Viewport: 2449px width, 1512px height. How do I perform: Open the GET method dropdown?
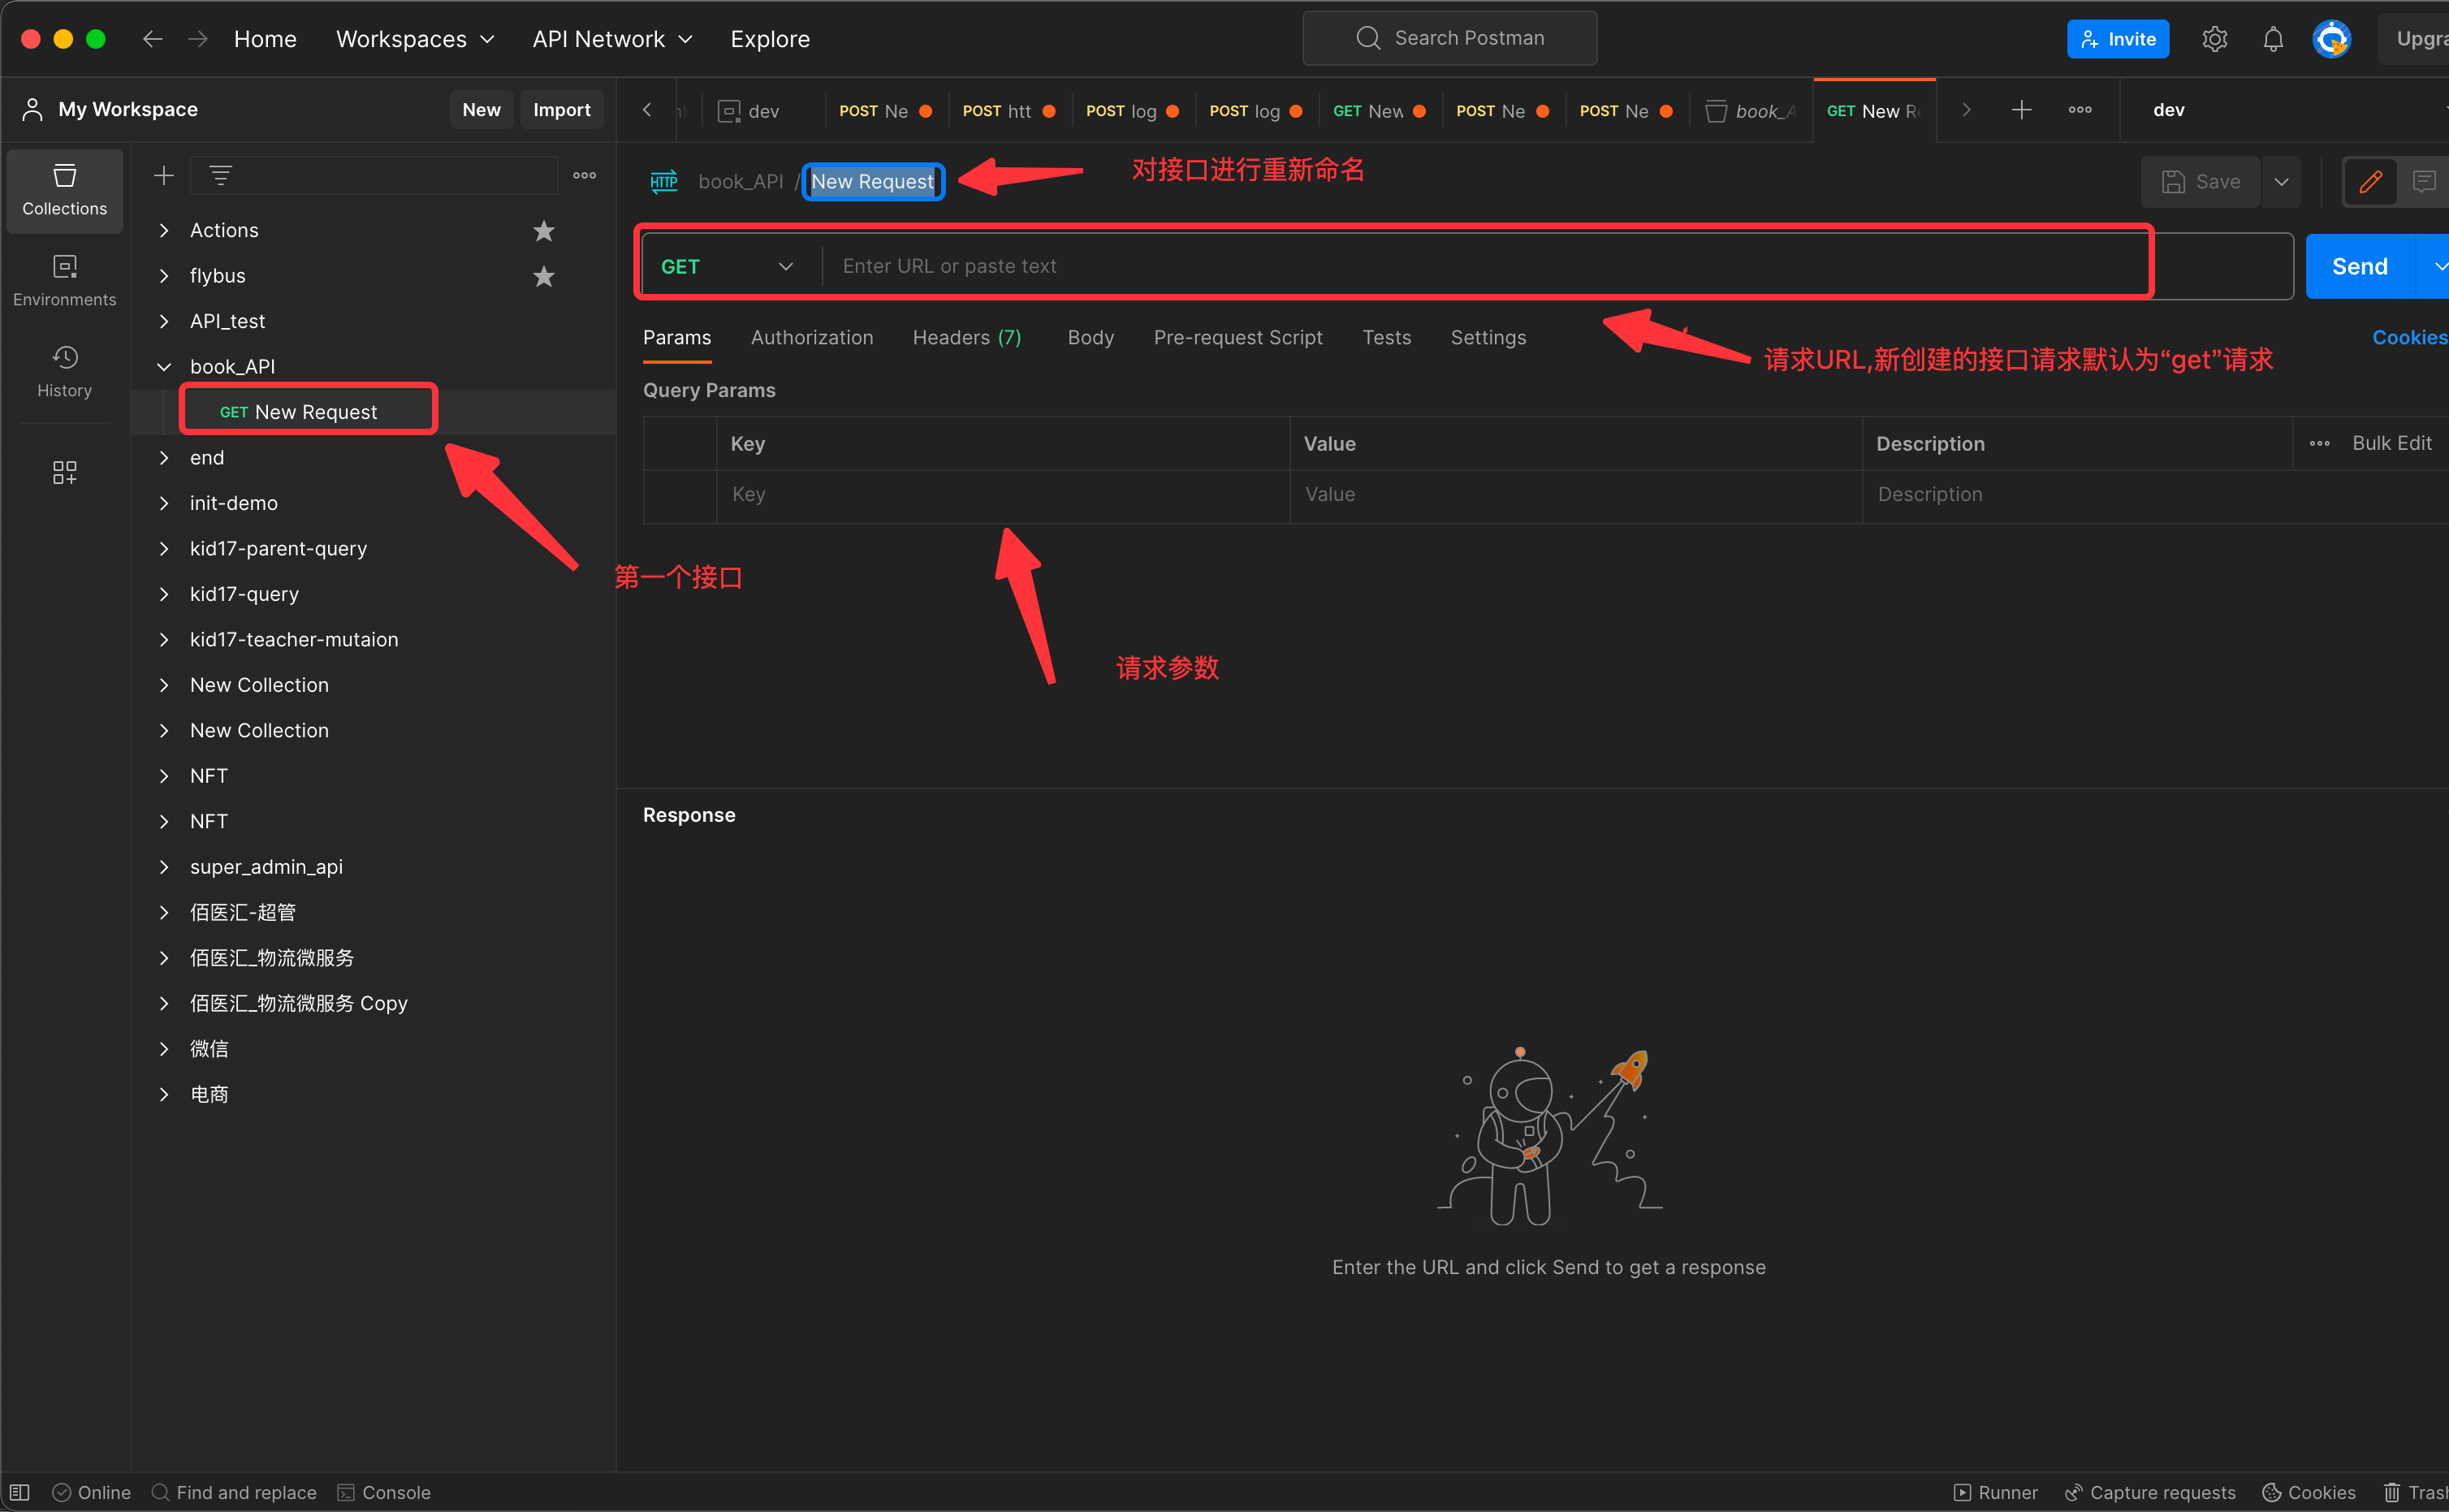tap(727, 267)
